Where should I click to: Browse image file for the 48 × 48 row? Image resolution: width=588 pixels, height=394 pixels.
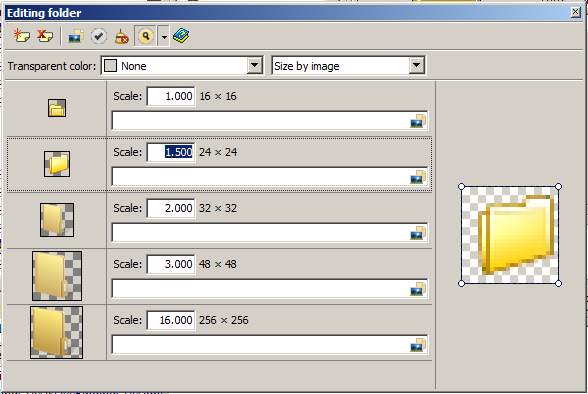coord(418,289)
